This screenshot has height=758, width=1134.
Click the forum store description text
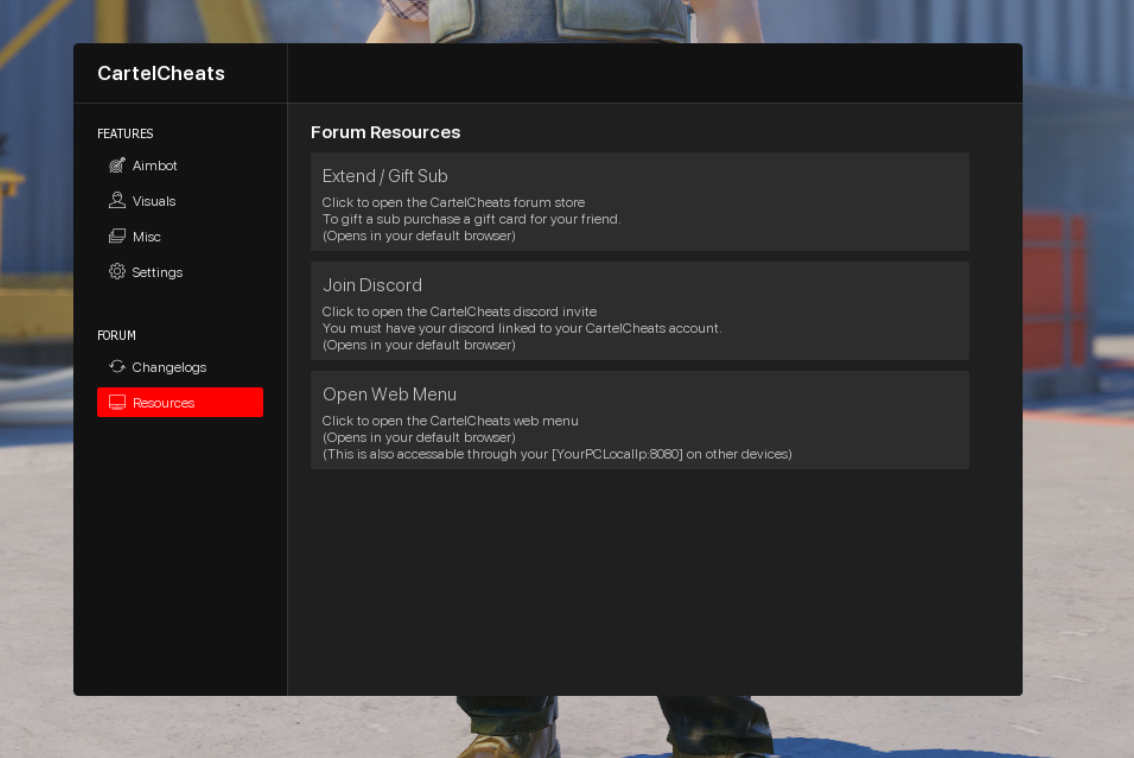click(x=453, y=202)
